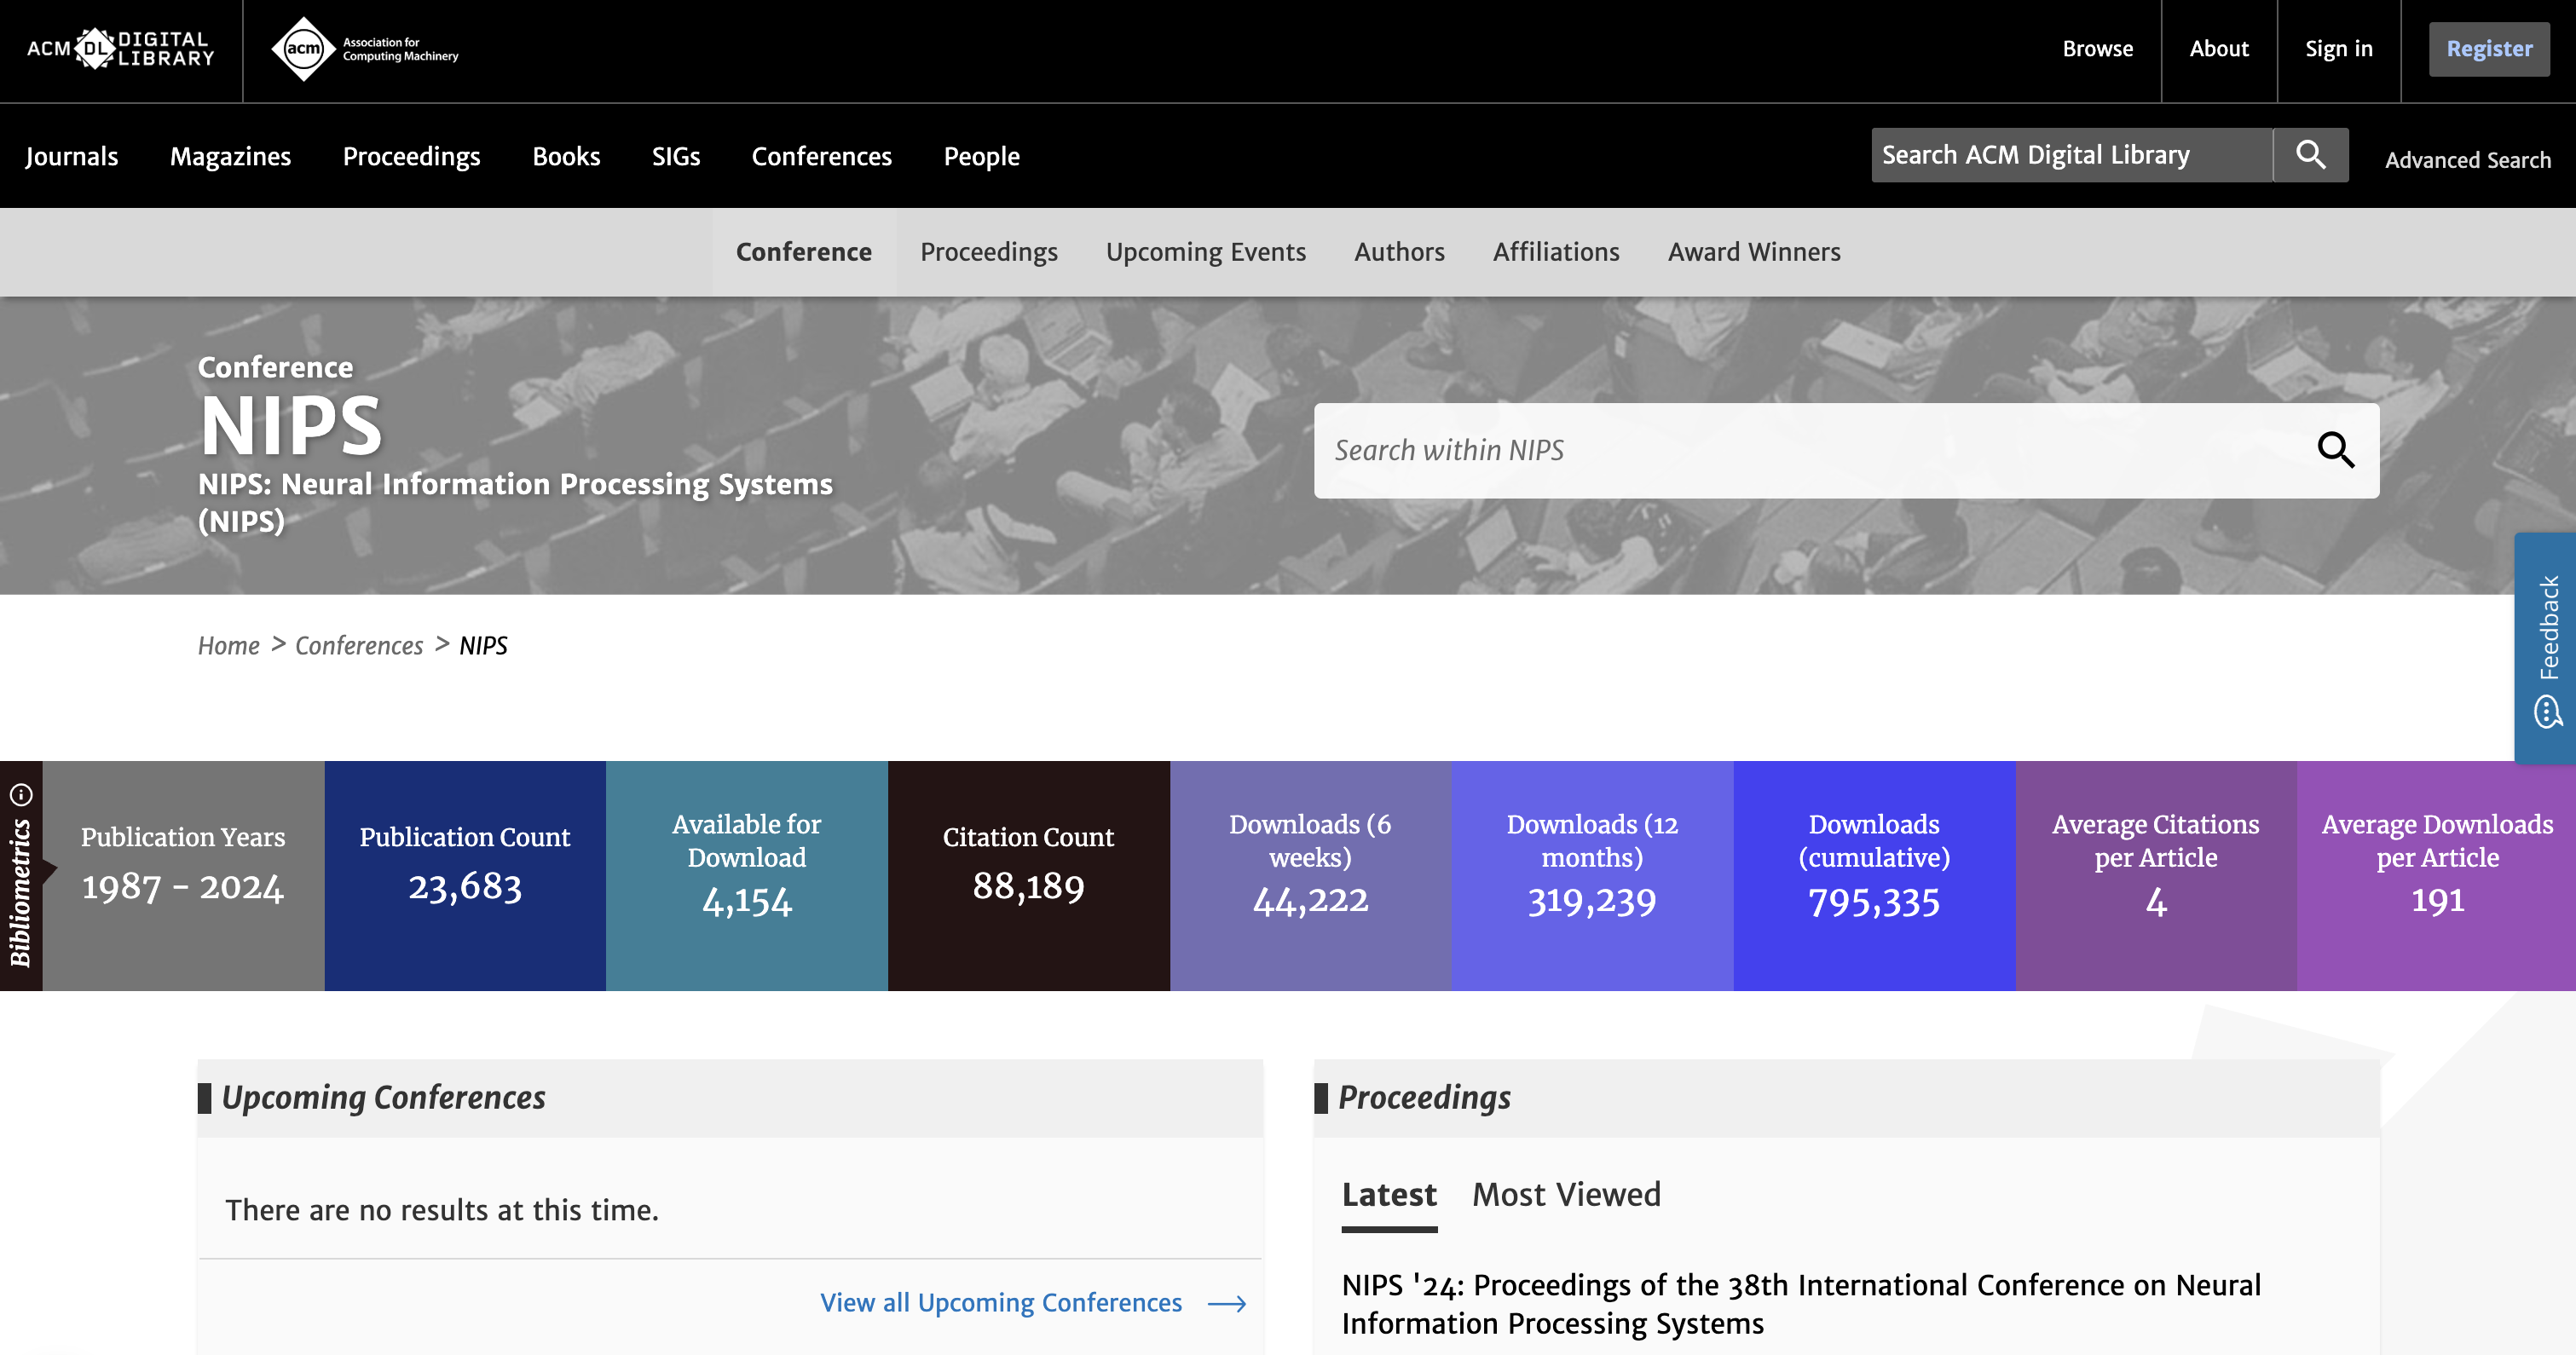Open the Proceedings section of the conference page
The height and width of the screenshot is (1355, 2576).
989,252
